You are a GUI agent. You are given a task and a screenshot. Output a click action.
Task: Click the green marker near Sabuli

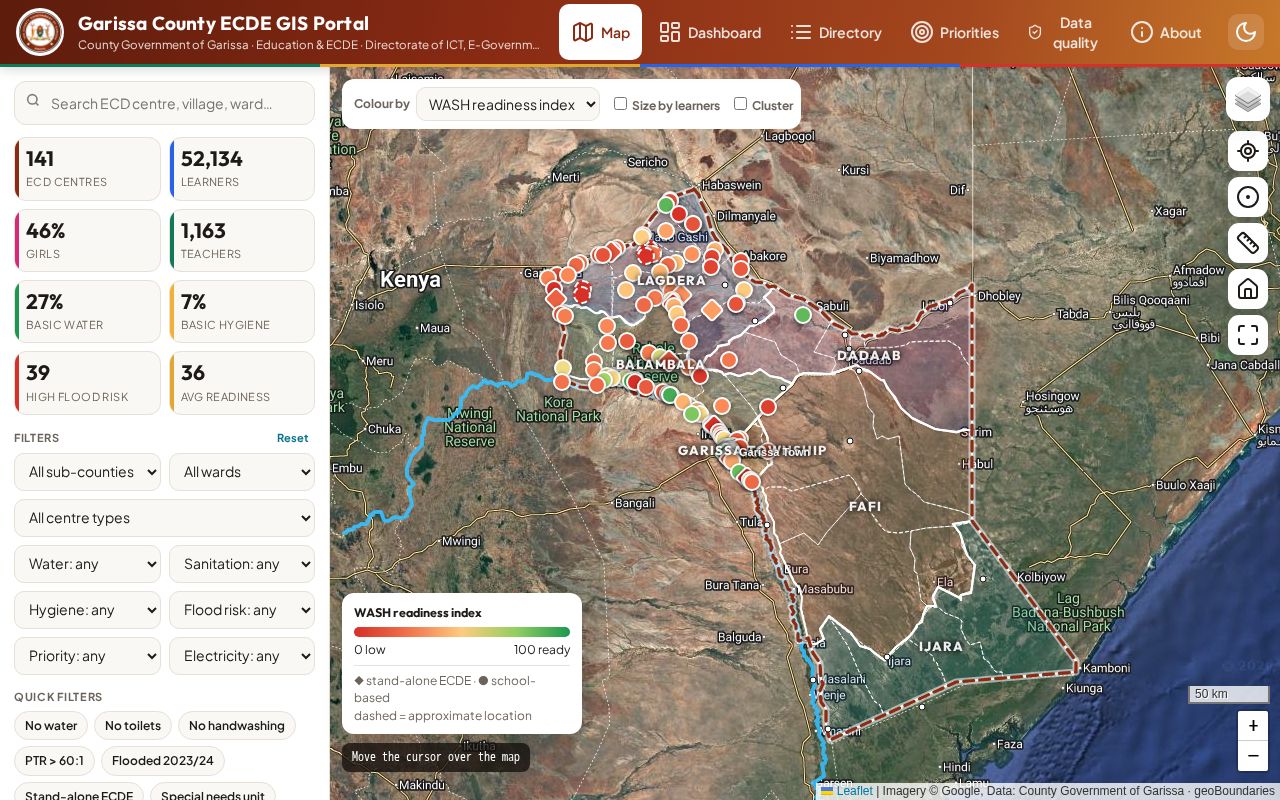(x=802, y=315)
